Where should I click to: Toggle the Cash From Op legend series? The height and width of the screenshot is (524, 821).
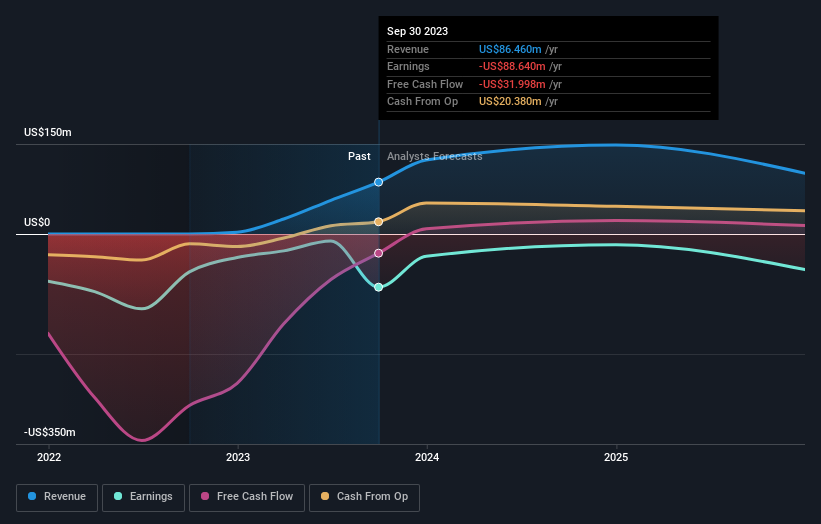[x=364, y=497]
